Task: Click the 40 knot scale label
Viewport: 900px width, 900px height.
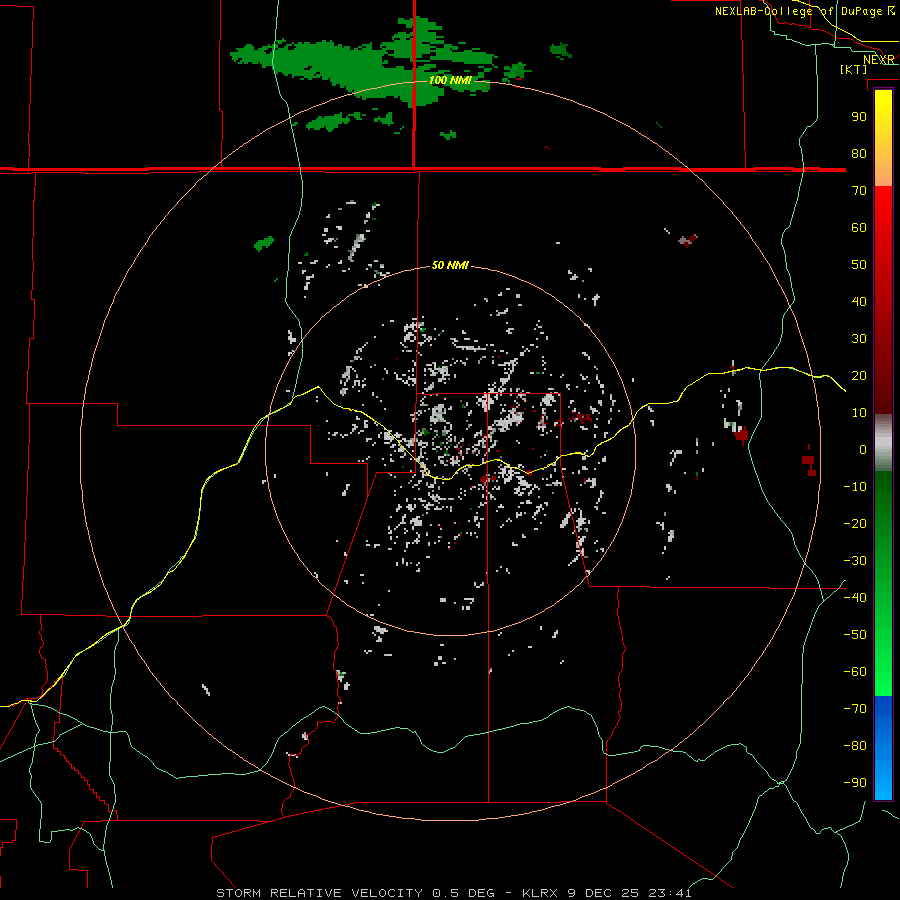Action: (859, 302)
